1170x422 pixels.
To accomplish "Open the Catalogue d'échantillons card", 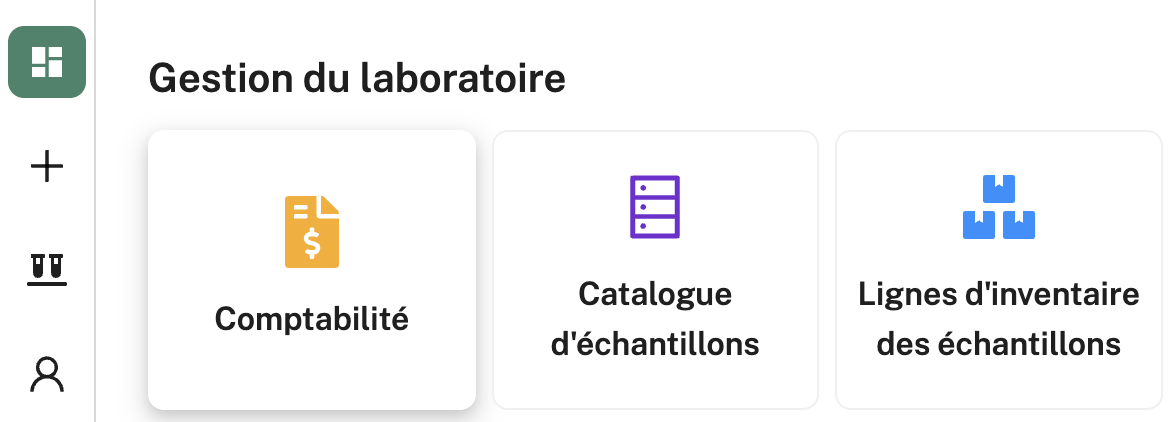I will 655,270.
